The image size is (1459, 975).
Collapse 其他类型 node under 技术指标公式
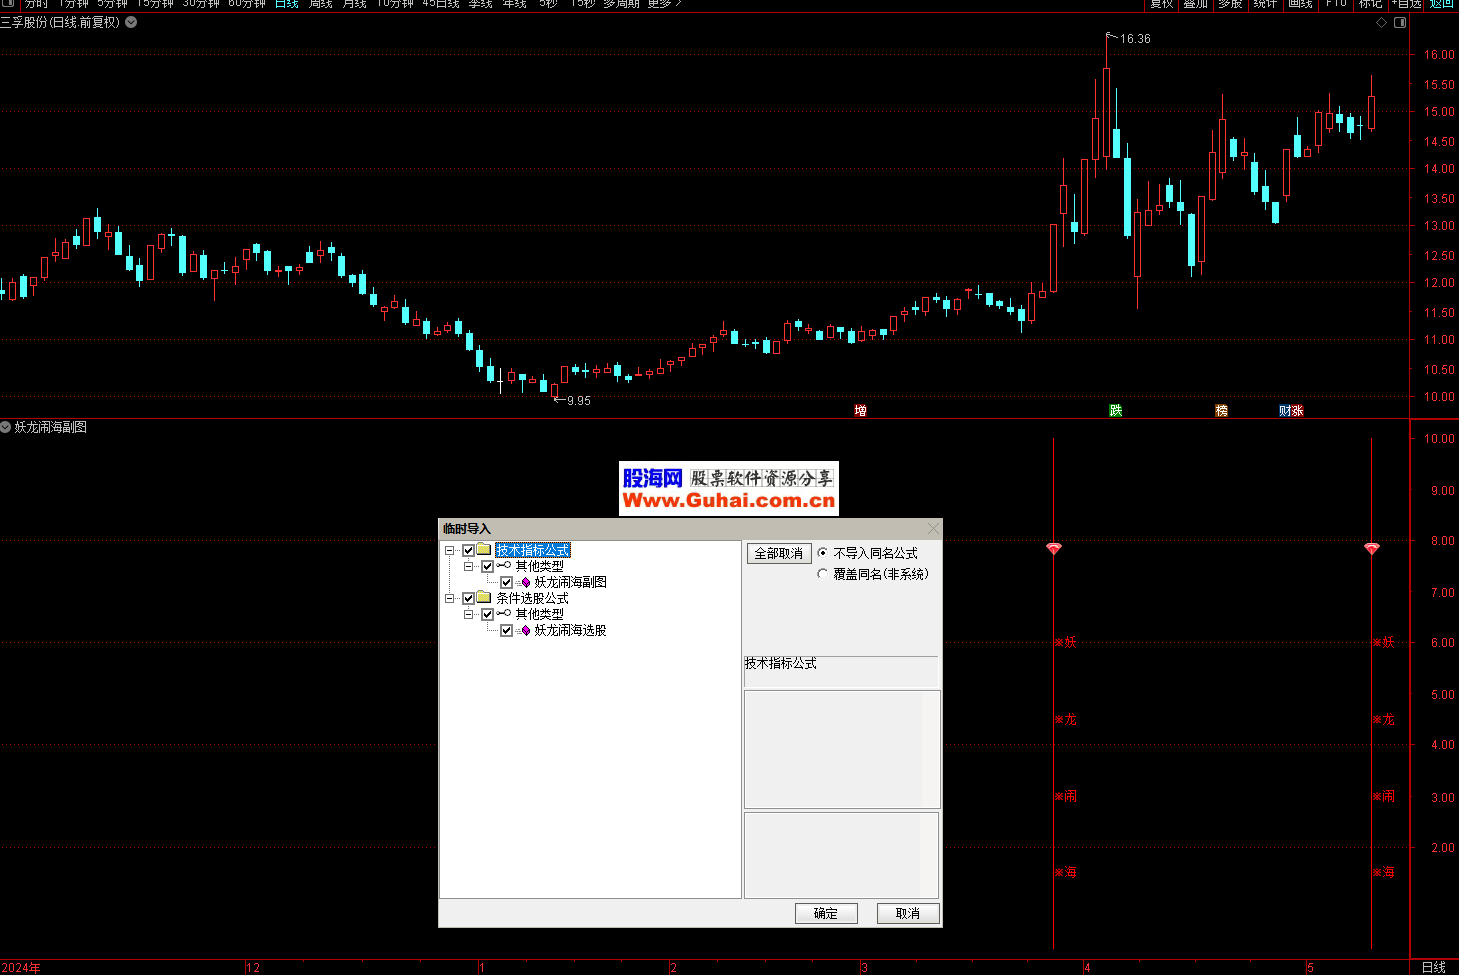pos(469,566)
